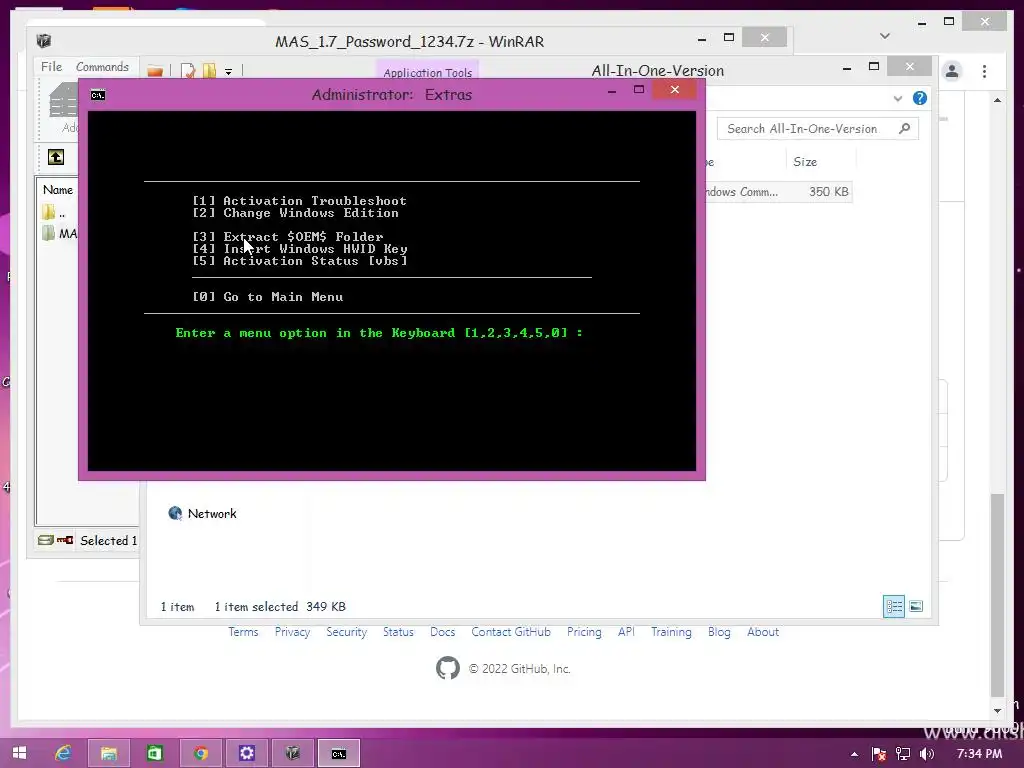Open the Quick Access Toolbar customize dropdown
This screenshot has width=1024, height=768.
coord(229,71)
